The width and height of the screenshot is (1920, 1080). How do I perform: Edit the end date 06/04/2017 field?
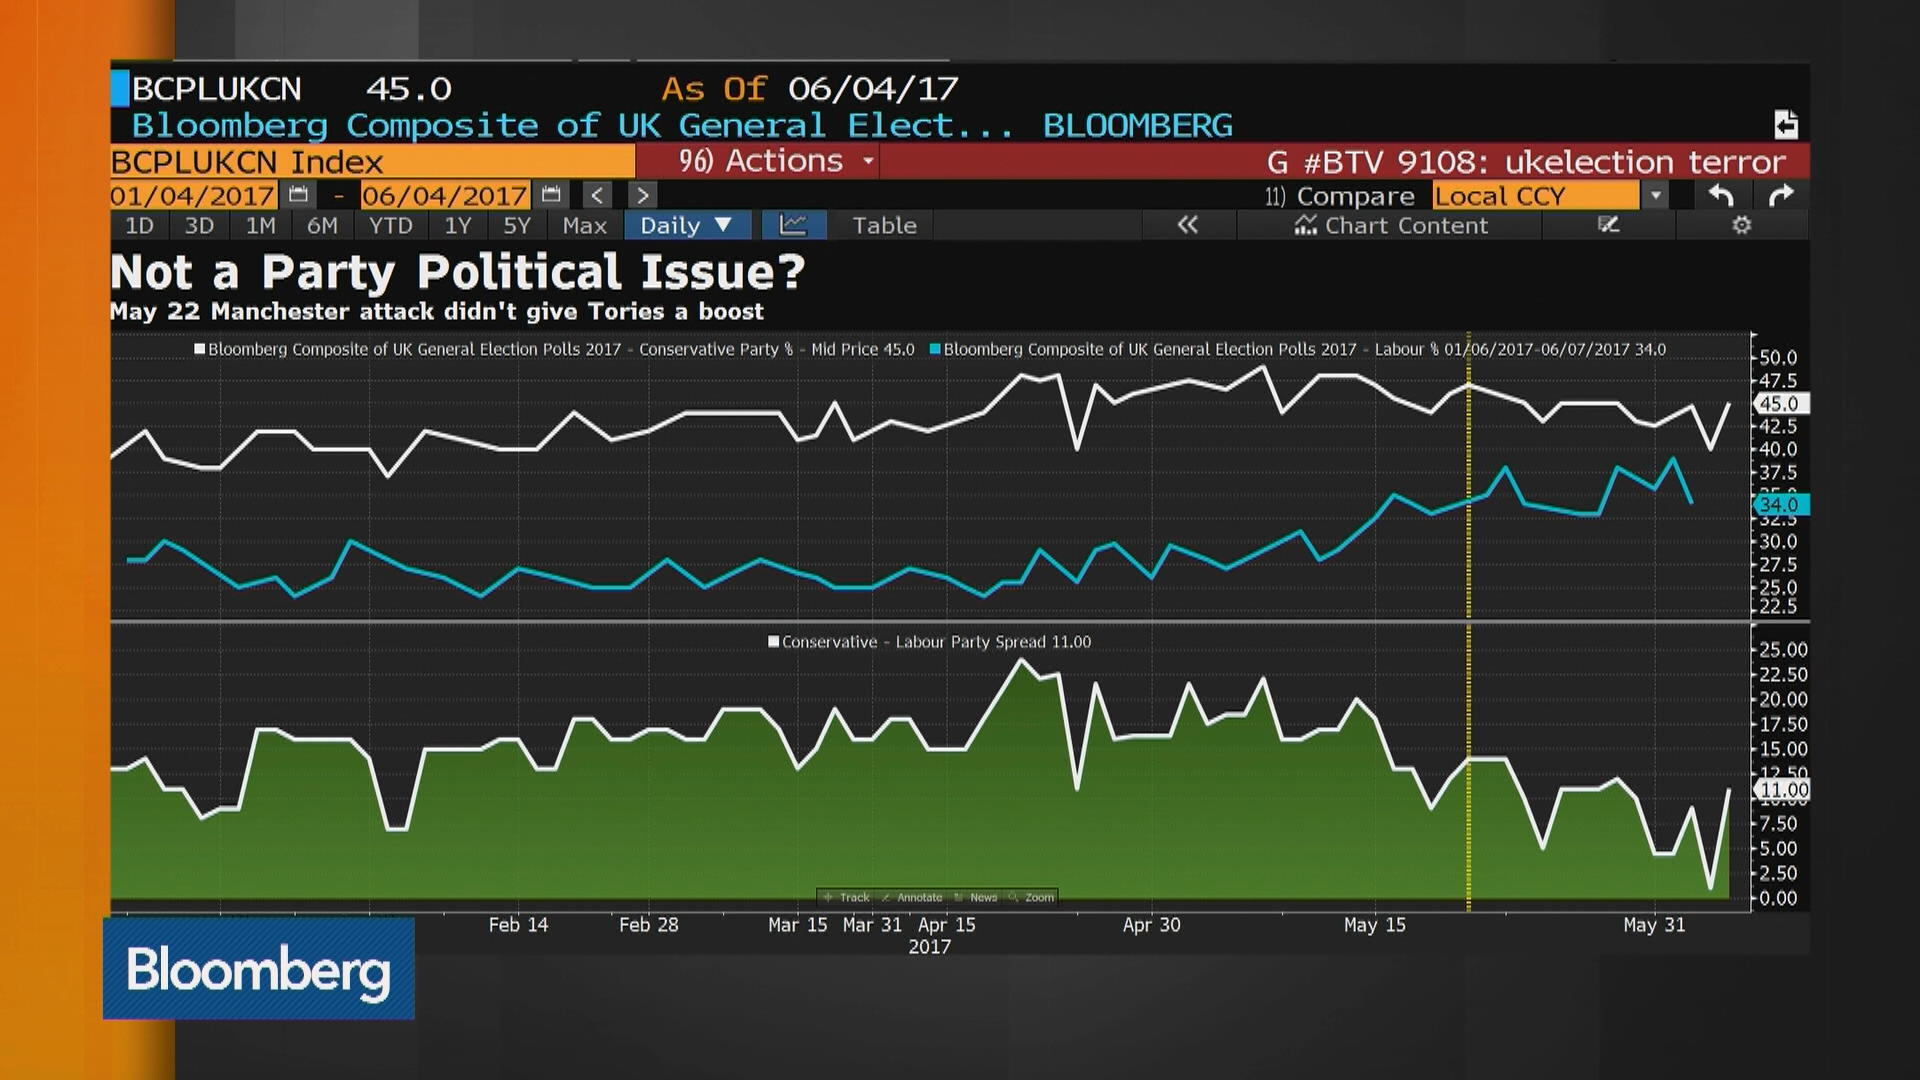tap(445, 195)
